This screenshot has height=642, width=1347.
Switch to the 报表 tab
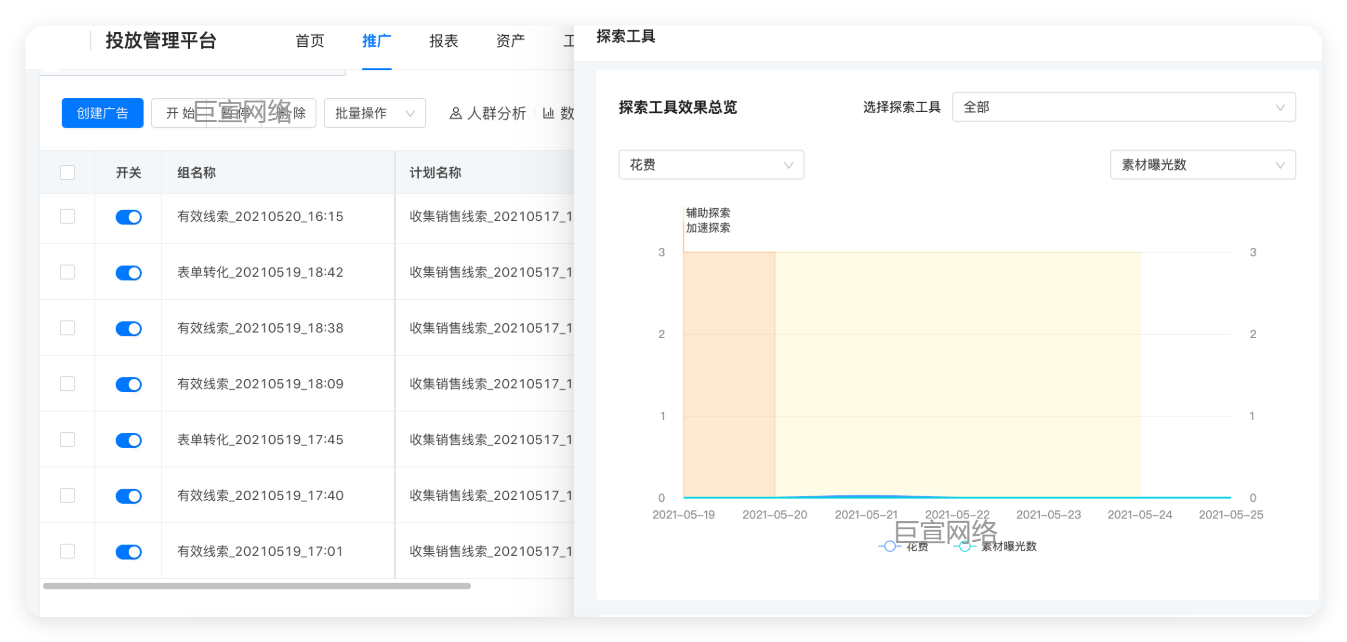click(x=443, y=41)
